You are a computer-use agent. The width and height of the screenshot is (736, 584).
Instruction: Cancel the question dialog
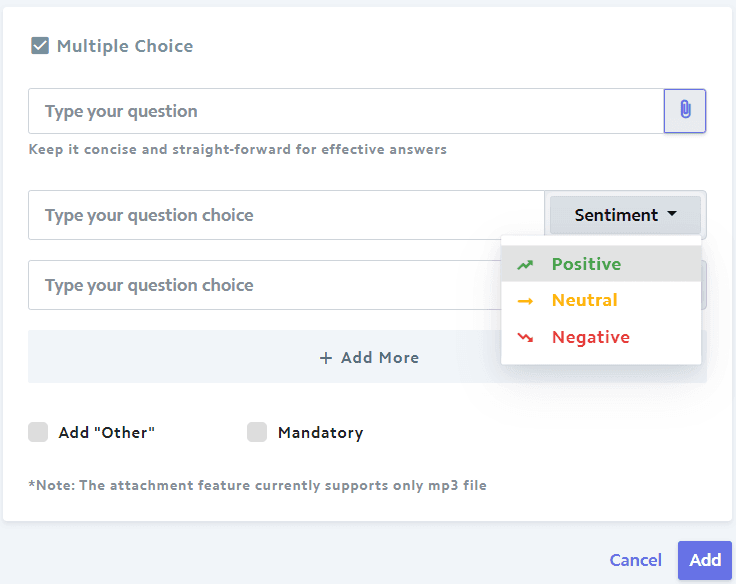pyautogui.click(x=636, y=560)
